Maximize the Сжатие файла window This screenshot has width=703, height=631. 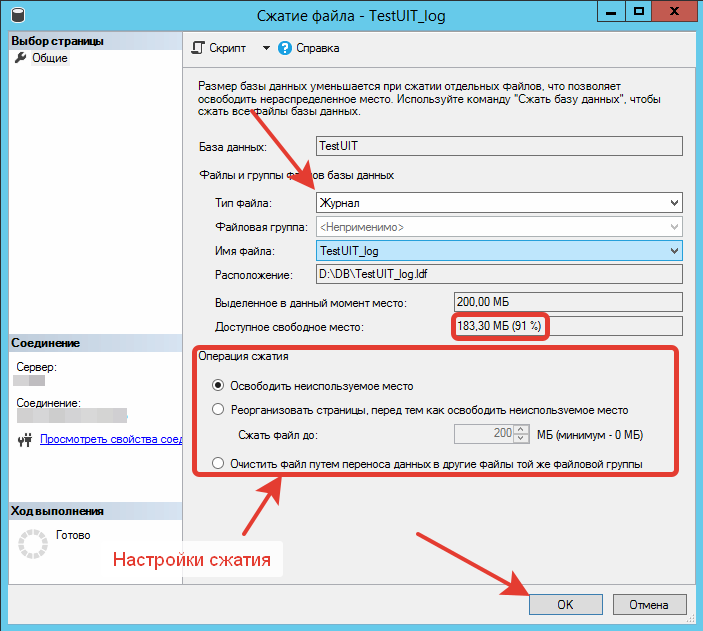point(638,11)
